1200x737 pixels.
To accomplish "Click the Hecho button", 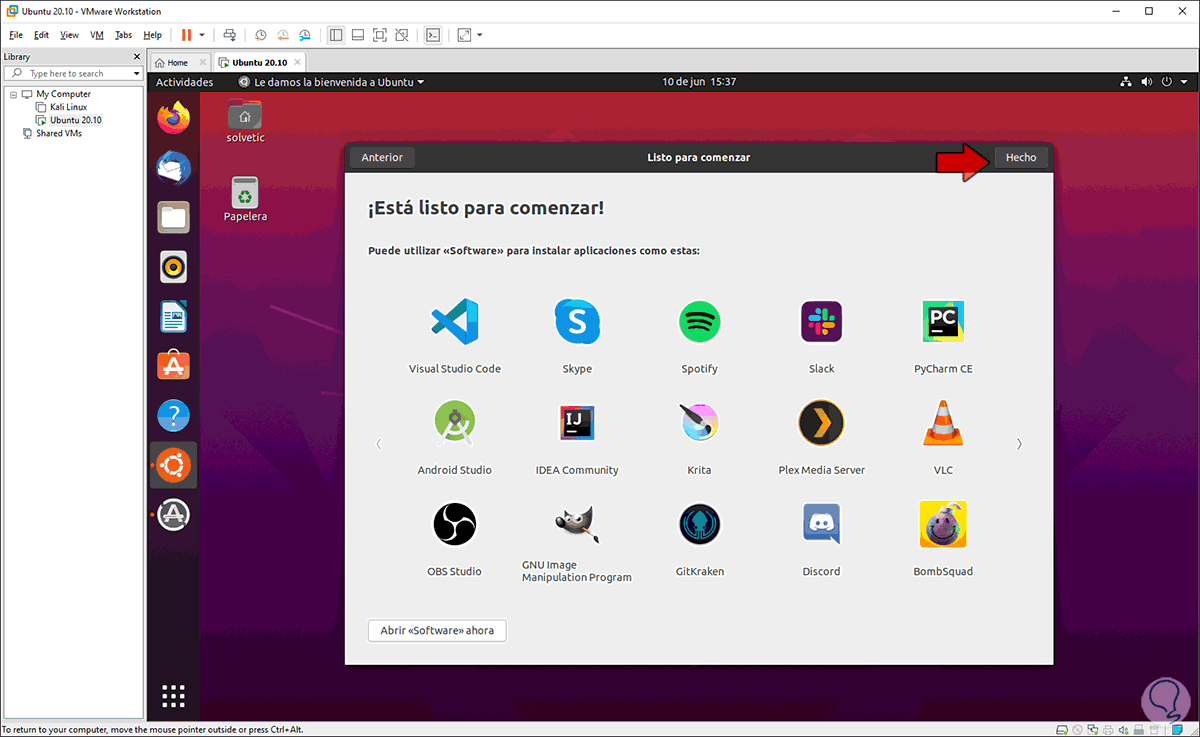I will (x=1021, y=157).
